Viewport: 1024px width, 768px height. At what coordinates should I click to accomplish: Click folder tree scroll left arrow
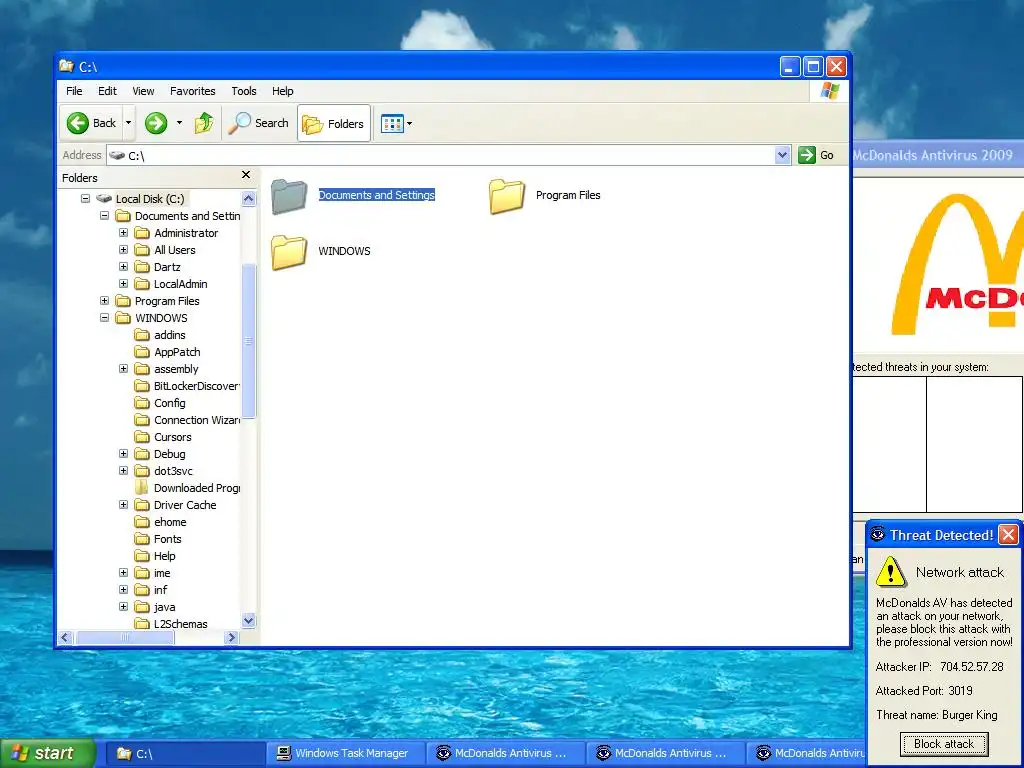(65, 637)
